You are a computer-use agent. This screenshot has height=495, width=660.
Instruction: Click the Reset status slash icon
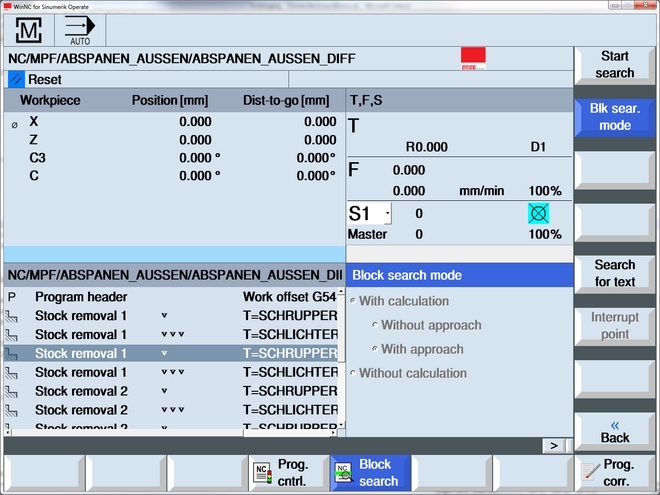click(16, 78)
